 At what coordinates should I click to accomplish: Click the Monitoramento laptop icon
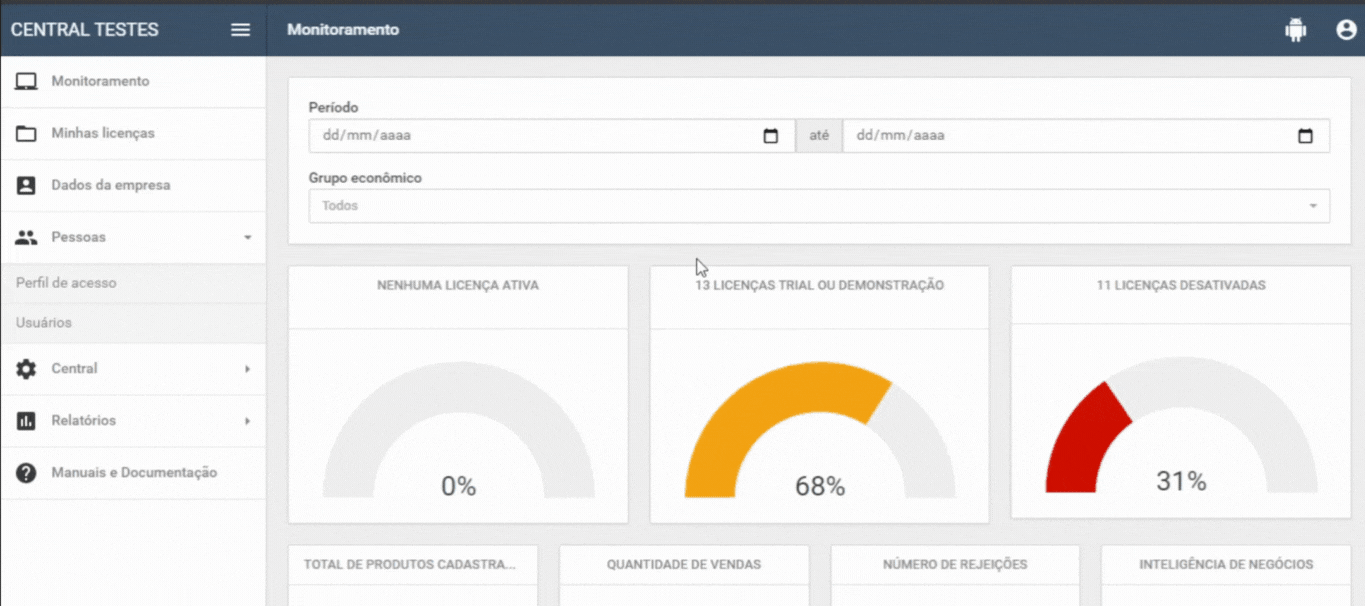[x=26, y=82]
